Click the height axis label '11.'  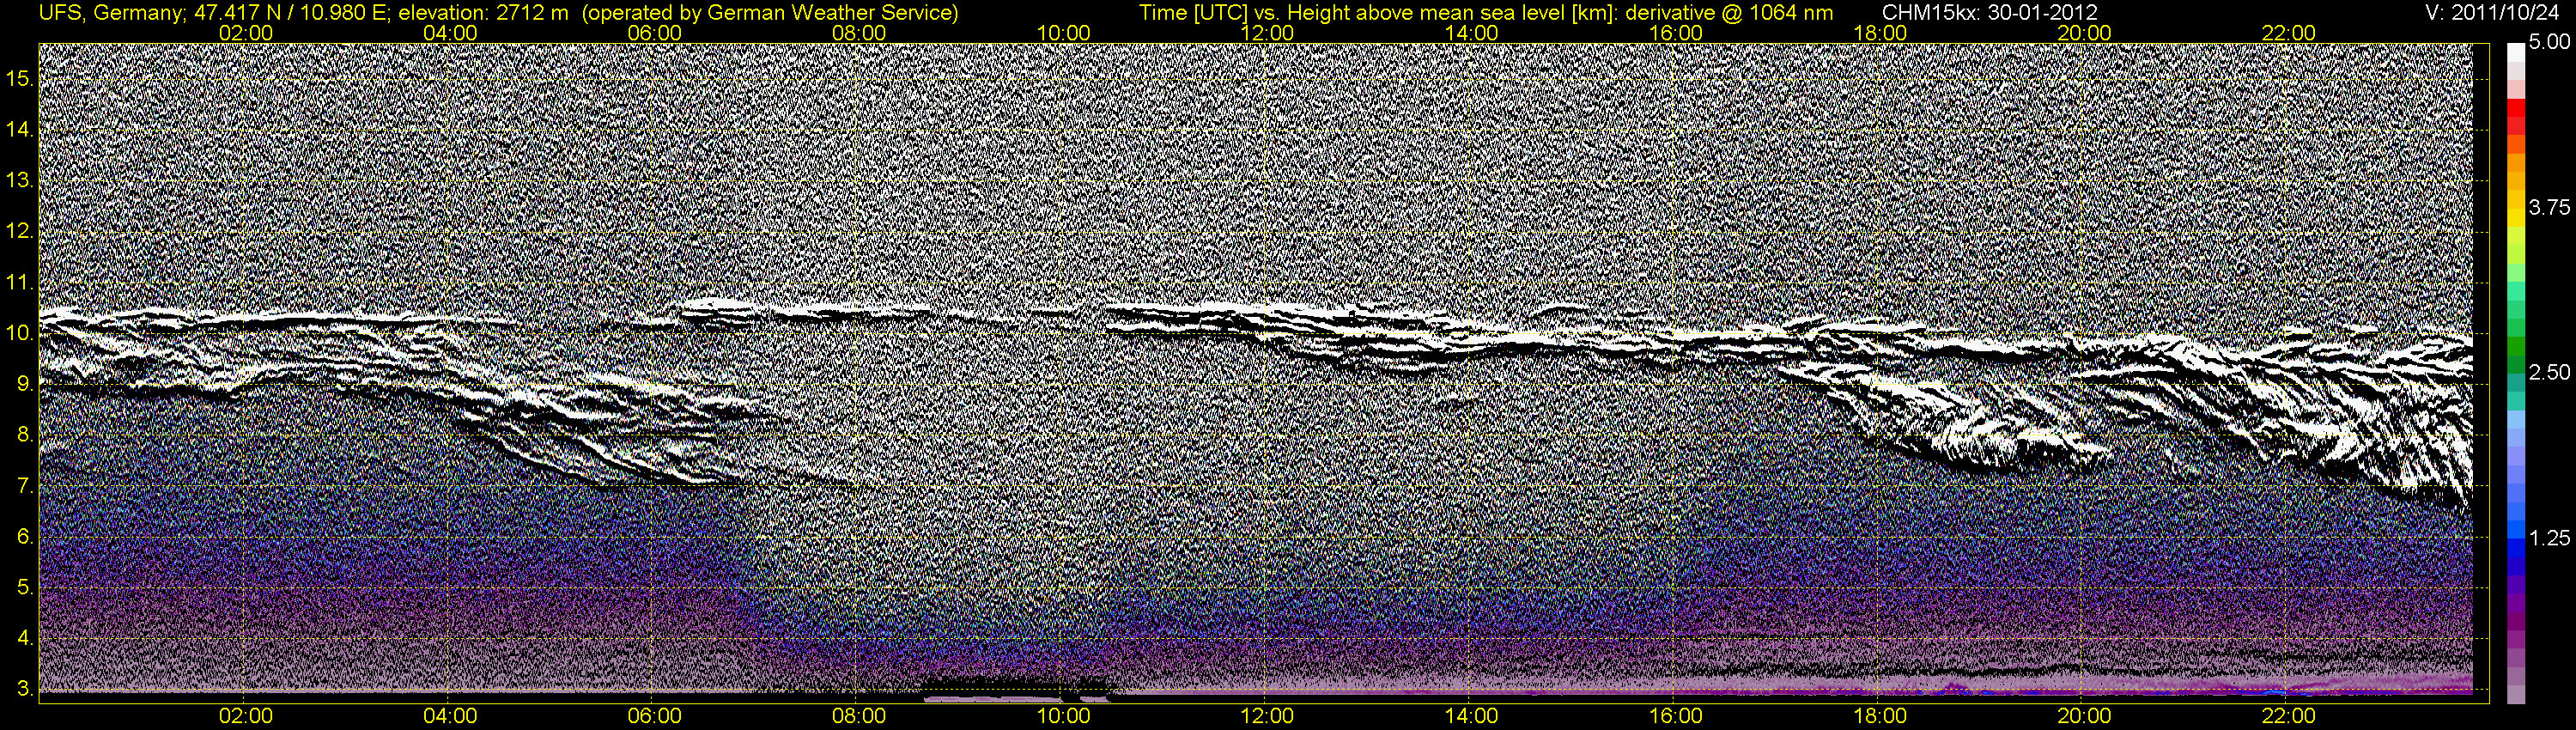(x=20, y=282)
